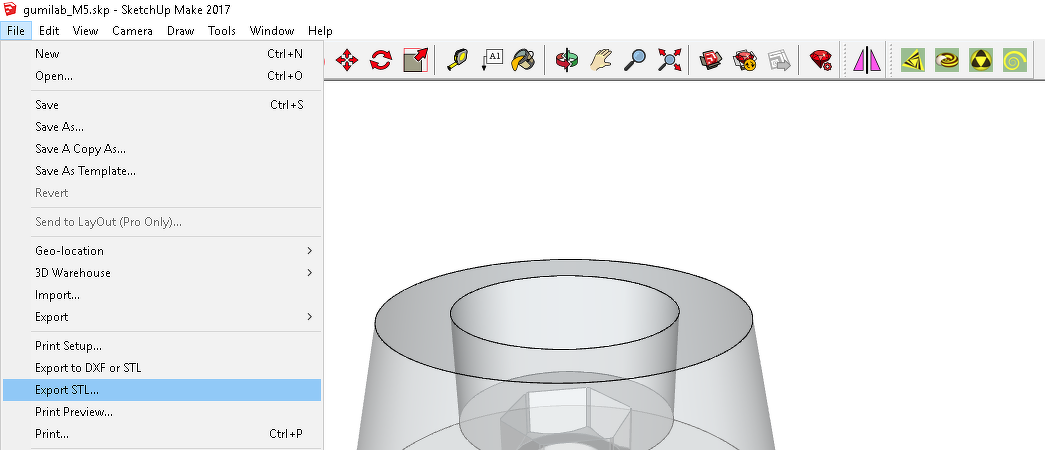Screen dimensions: 1045x450
Task: Click the yellow spiral plugin icon
Action: (x=1014, y=60)
